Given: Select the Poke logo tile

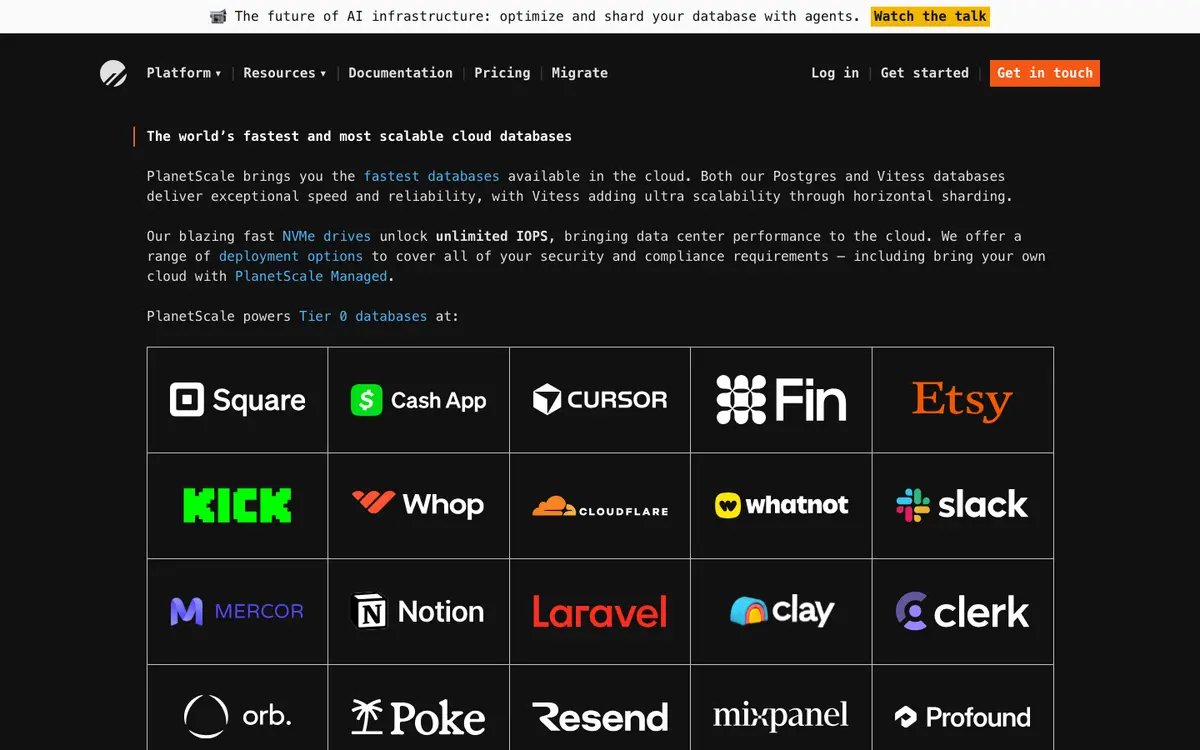Looking at the screenshot, I should (419, 708).
